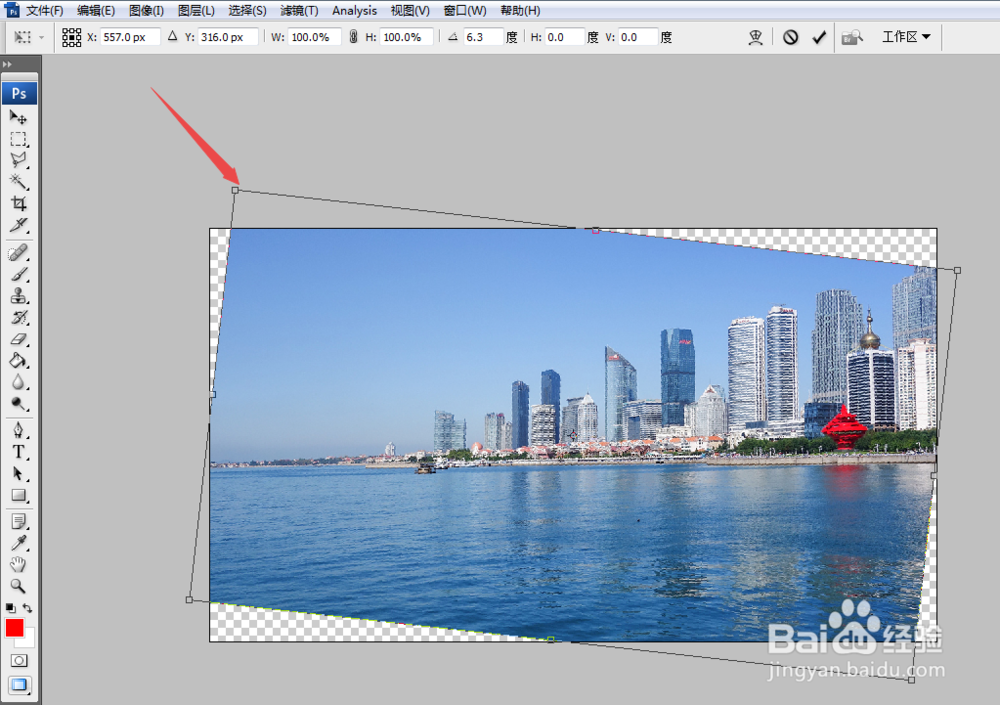Select the Horizontal Type tool

tap(19, 452)
